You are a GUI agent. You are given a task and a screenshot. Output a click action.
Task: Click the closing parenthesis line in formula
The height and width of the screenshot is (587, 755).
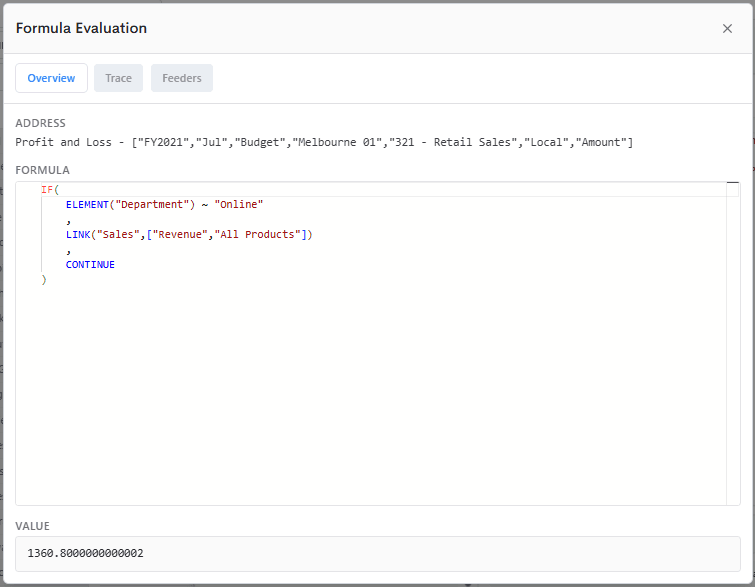[x=44, y=279]
